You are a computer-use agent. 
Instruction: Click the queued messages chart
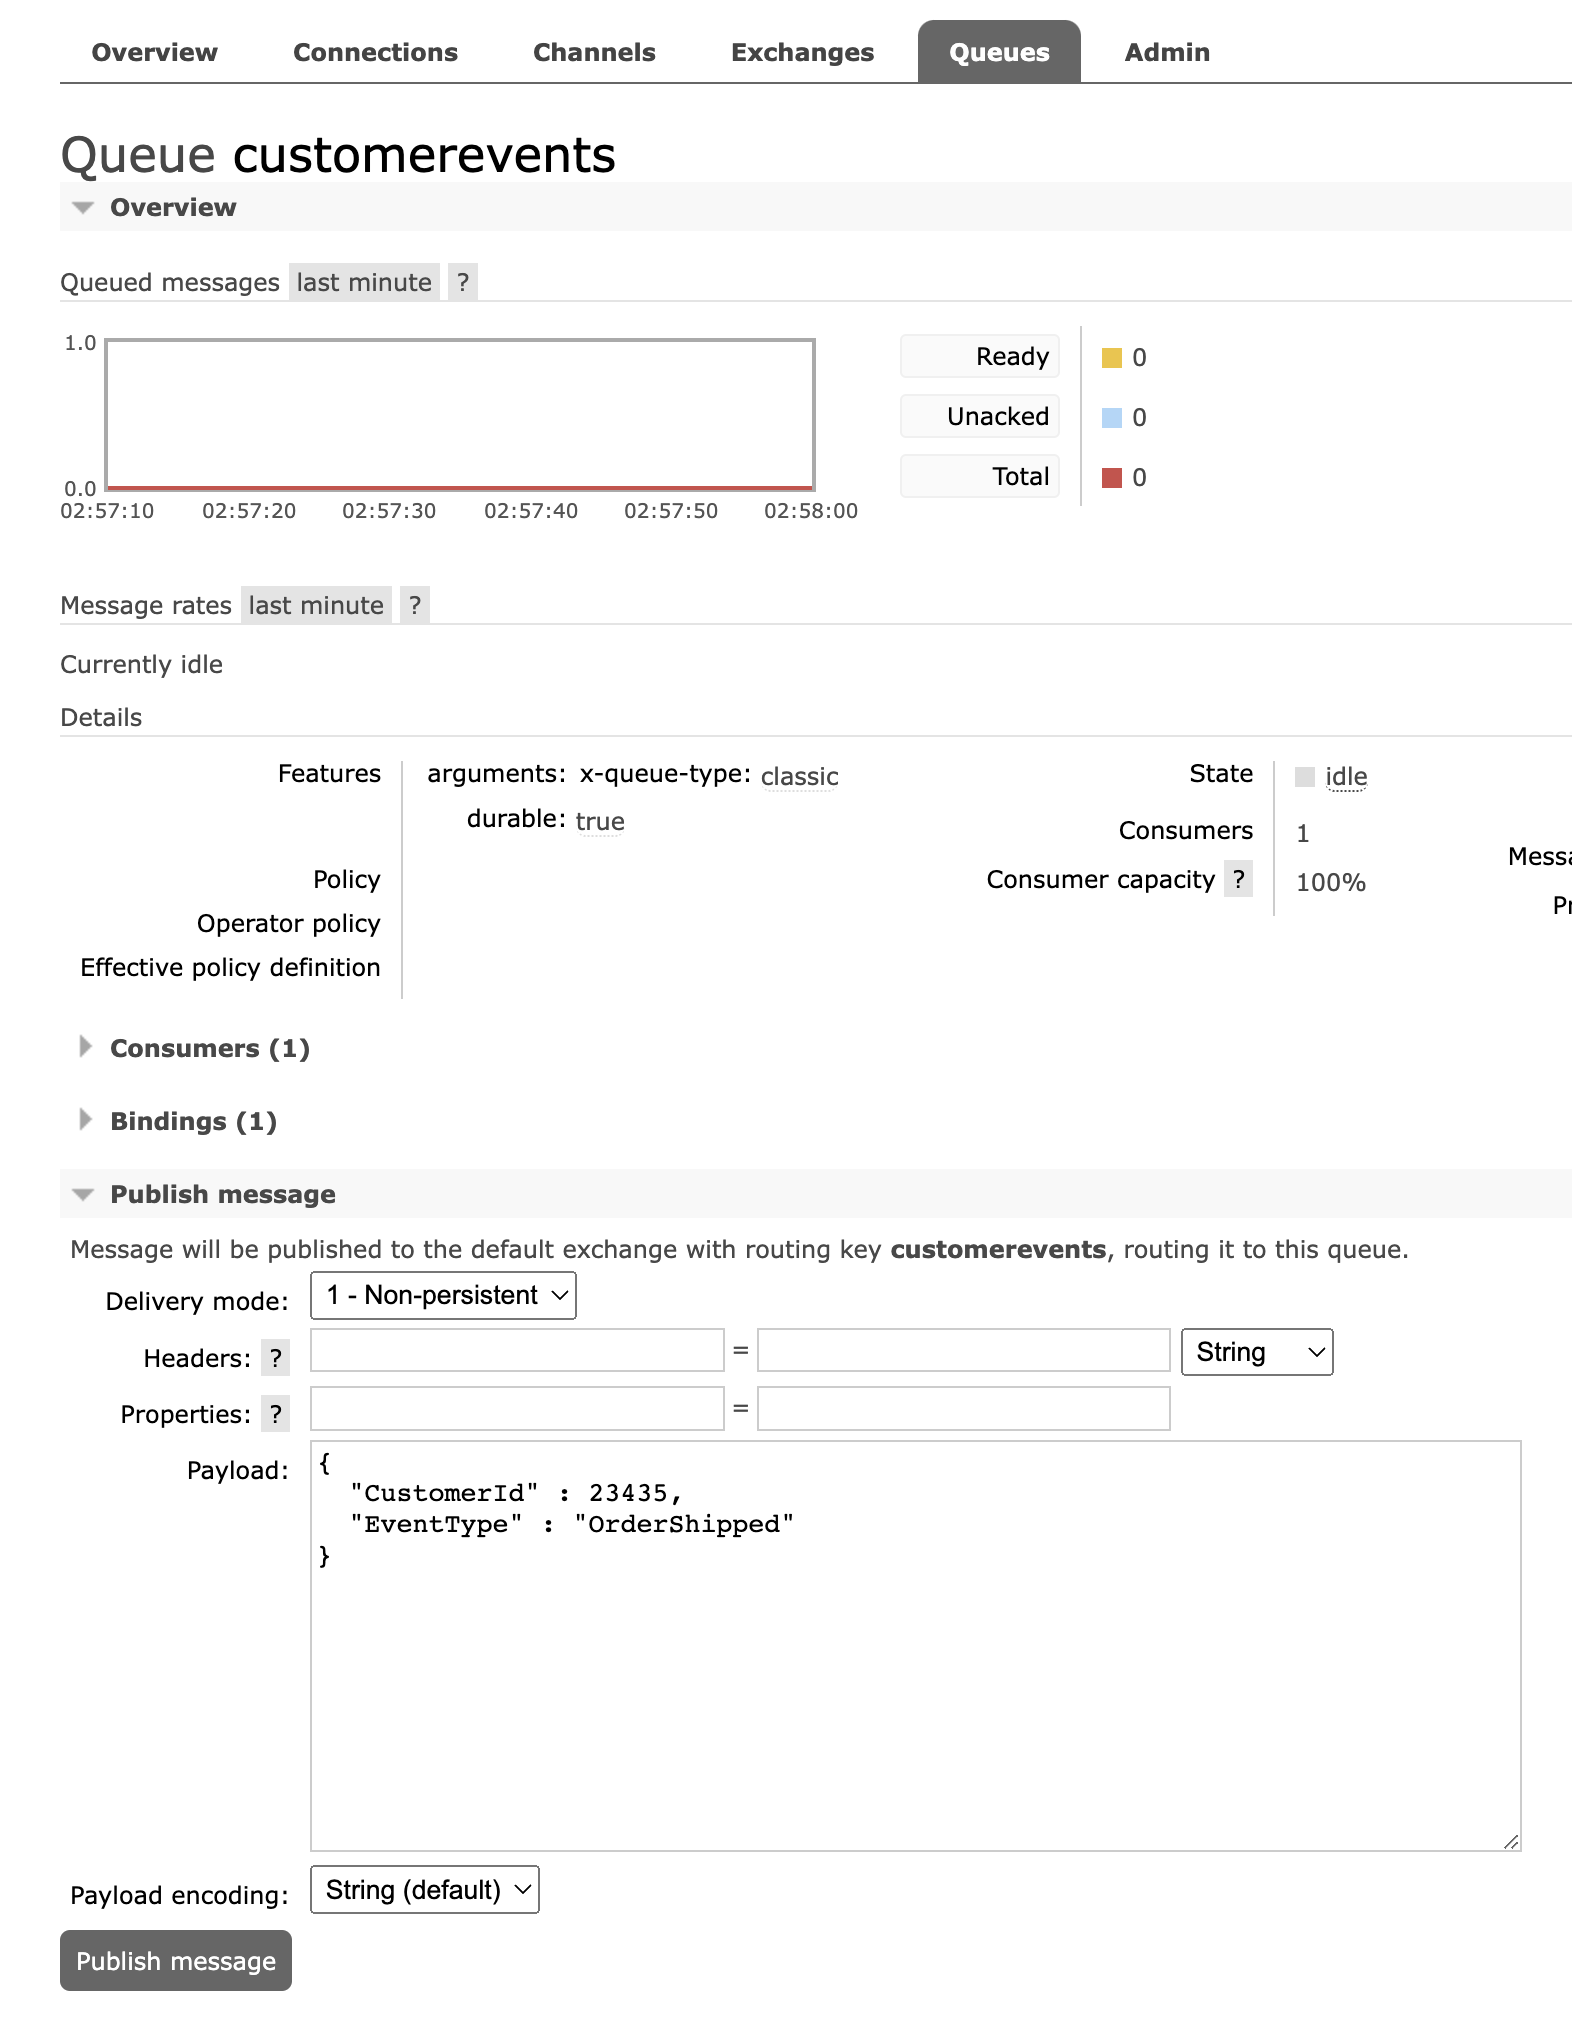(x=460, y=415)
